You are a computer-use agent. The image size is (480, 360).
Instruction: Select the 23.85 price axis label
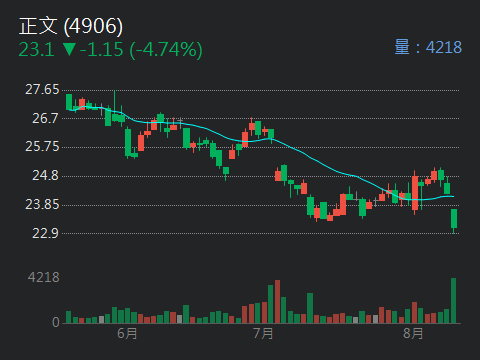click(x=42, y=204)
